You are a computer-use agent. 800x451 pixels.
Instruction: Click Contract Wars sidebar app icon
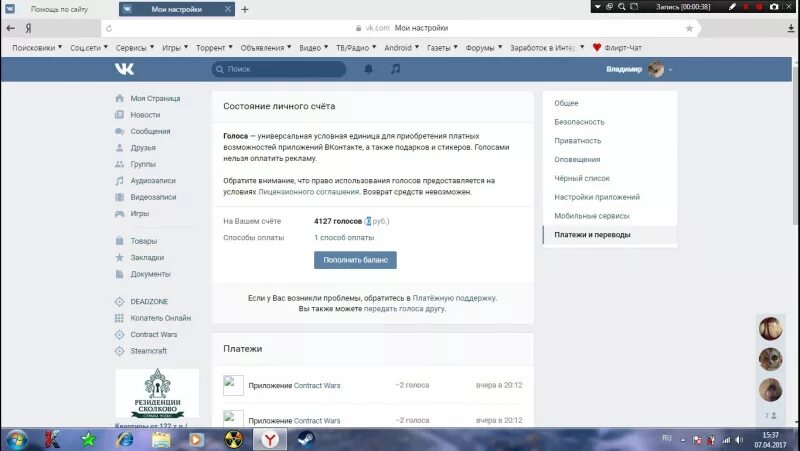pyautogui.click(x=119, y=335)
